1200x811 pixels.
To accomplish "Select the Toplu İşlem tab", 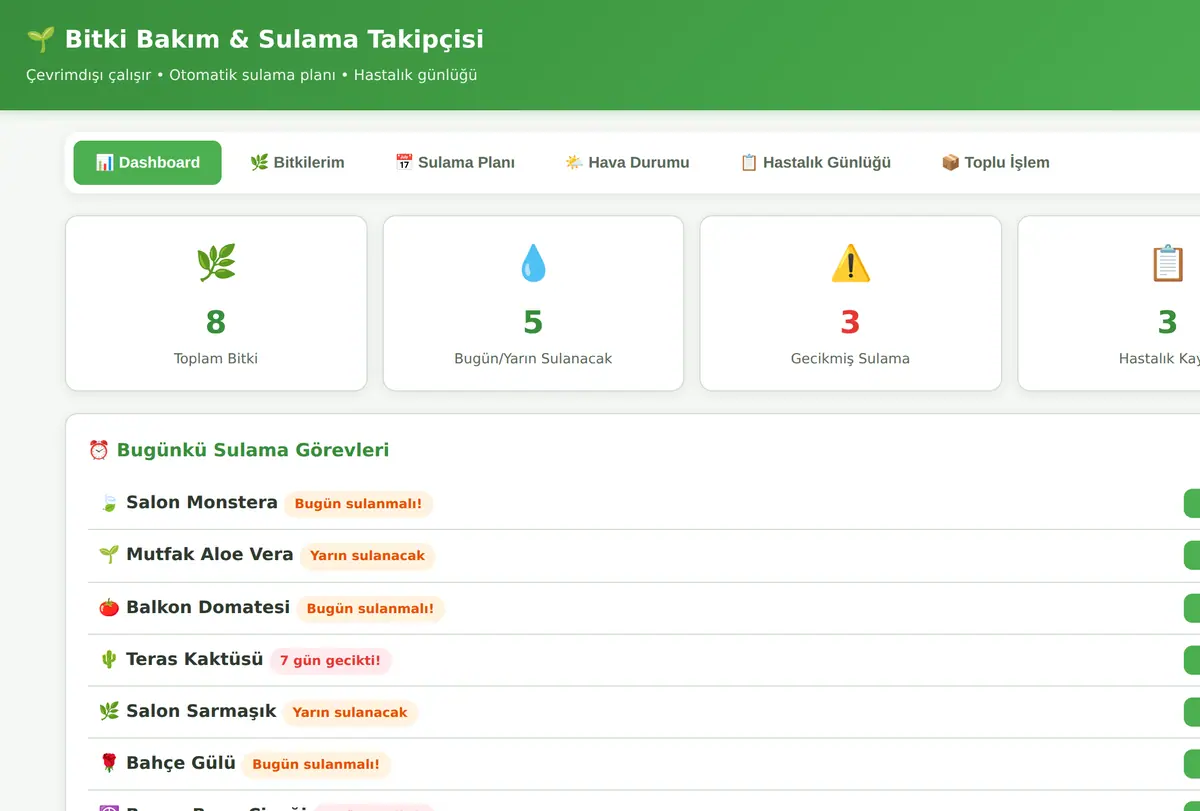I will pos(995,162).
